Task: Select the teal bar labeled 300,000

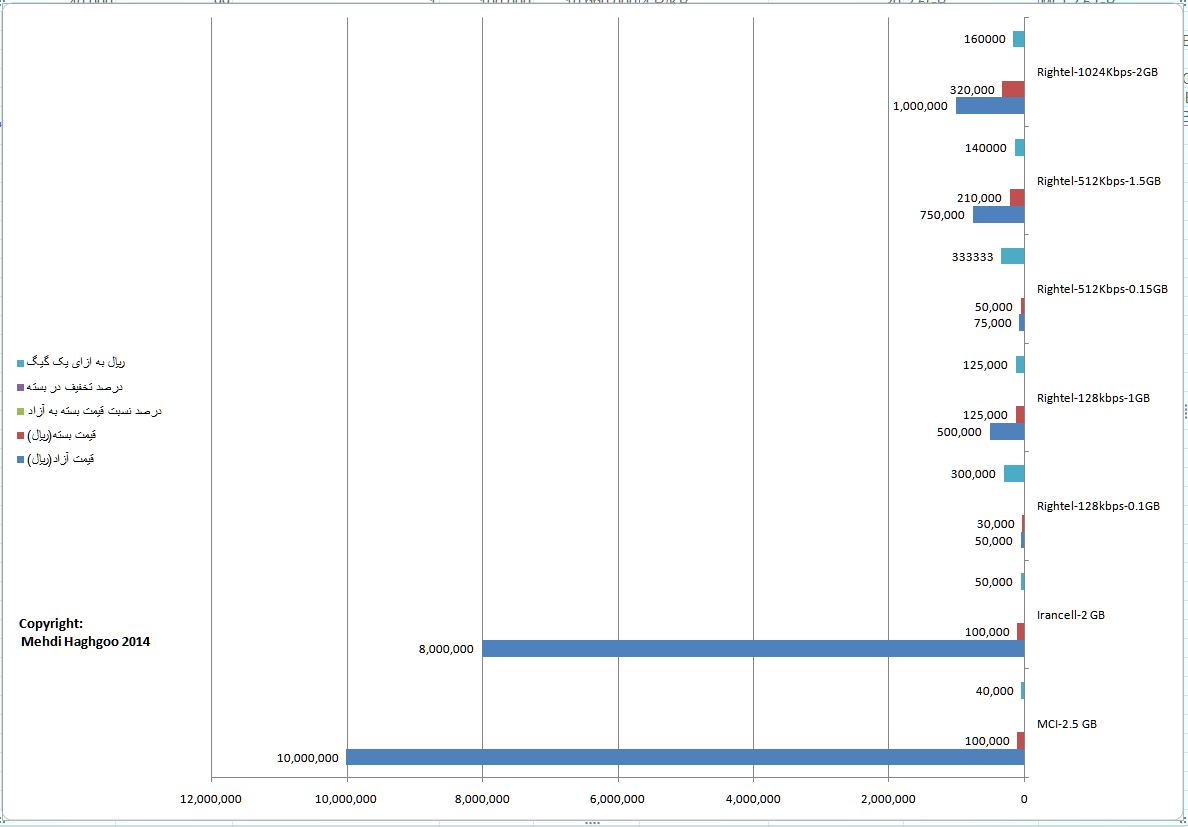Action: pyautogui.click(x=1013, y=474)
